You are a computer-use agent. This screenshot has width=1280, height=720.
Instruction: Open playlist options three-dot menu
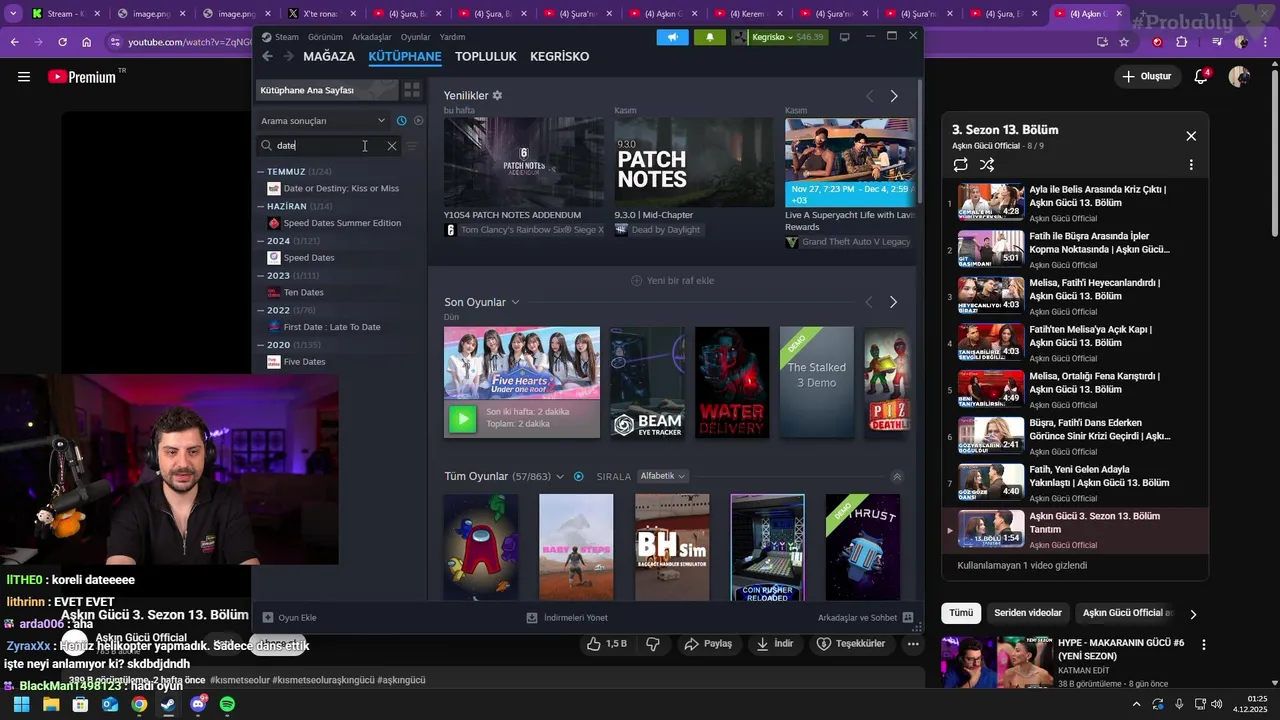[1191, 165]
